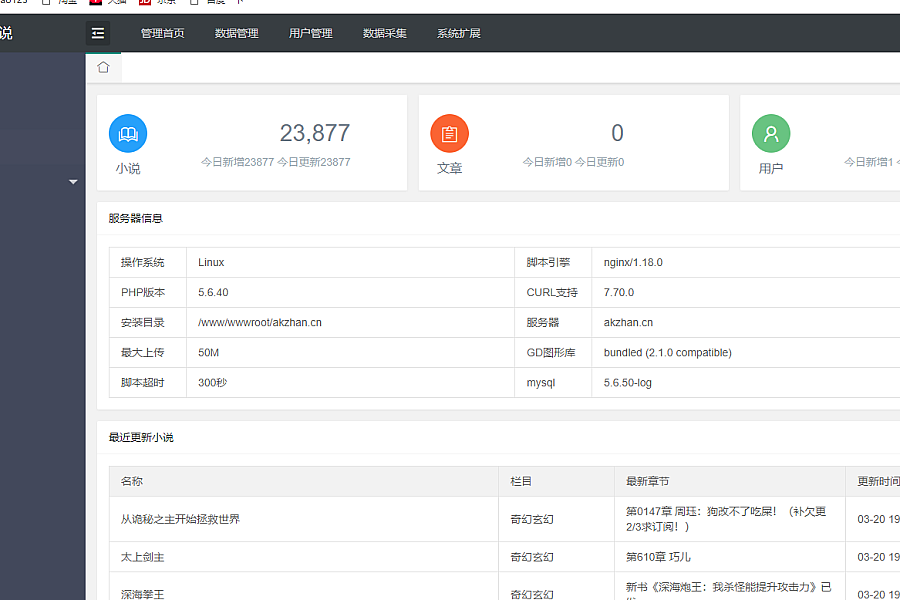Click 今日新增0 今日更新0 text
The width and height of the screenshot is (900, 600).
pyautogui.click(x=573, y=162)
